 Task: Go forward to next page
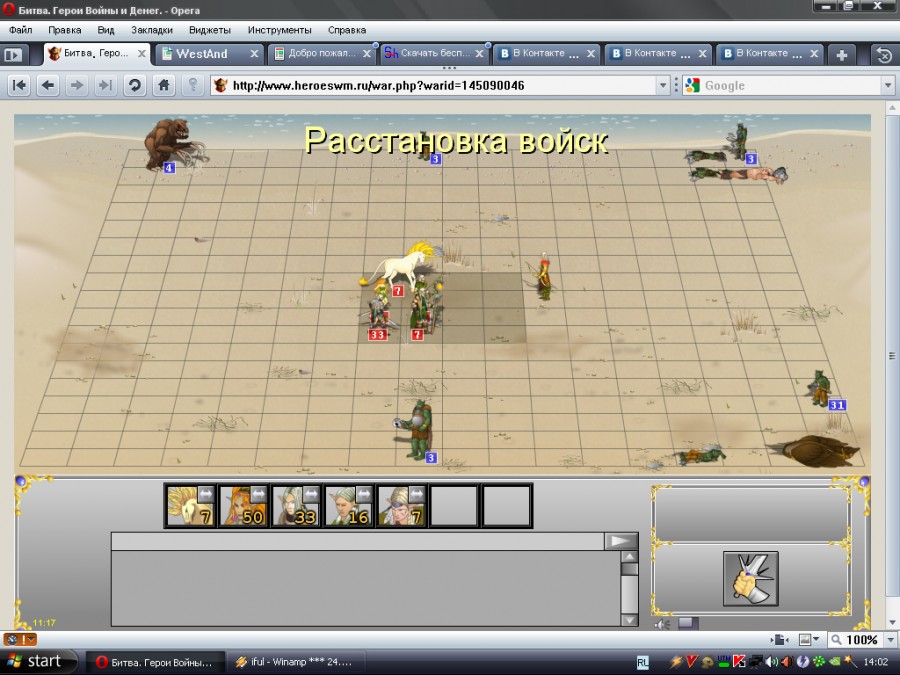coord(76,86)
